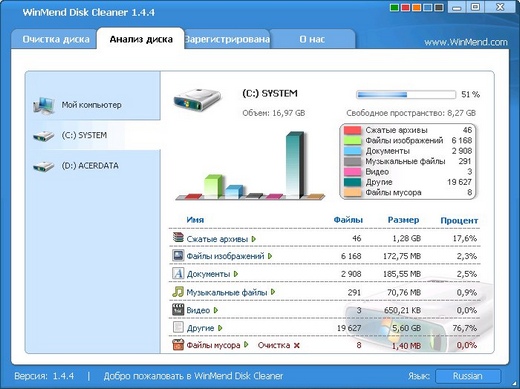Image resolution: width=520 pixels, height=389 pixels.
Task: Click the (D:) ACERDATA drive icon
Action: click(43, 166)
